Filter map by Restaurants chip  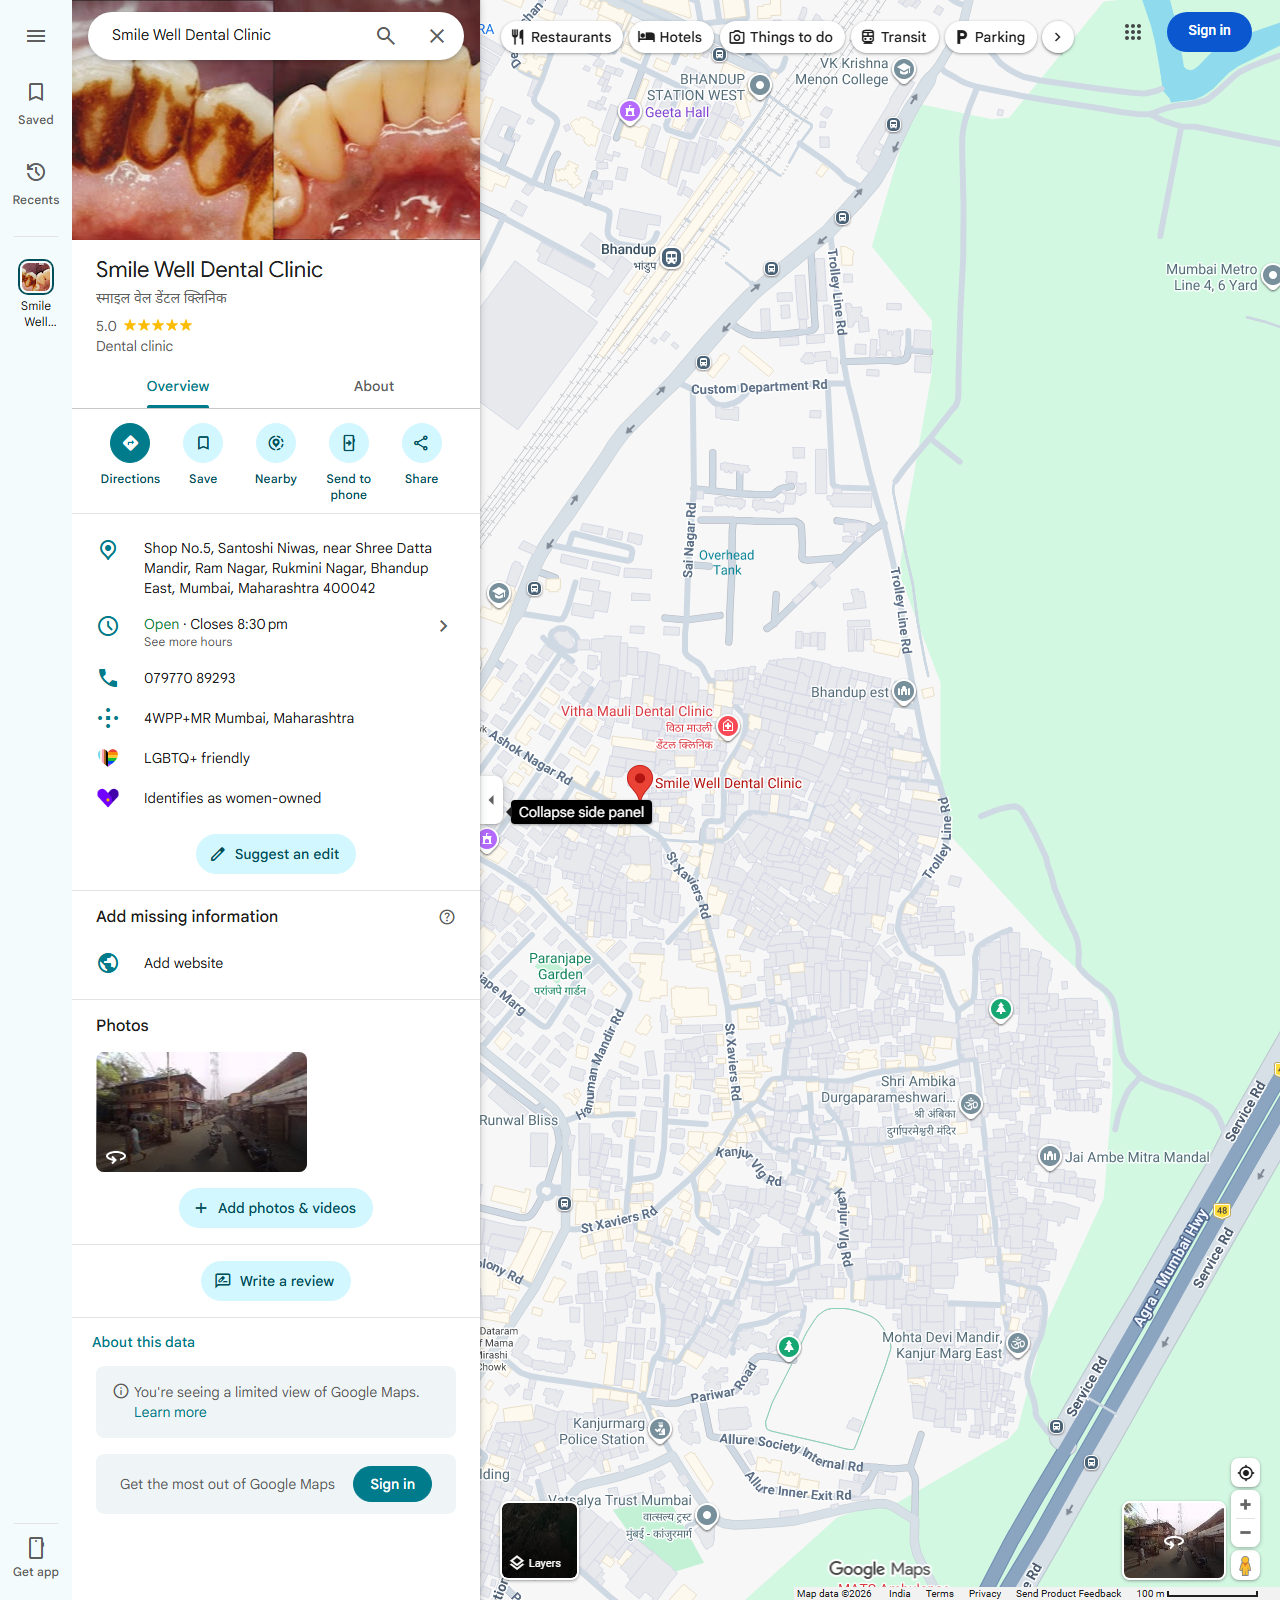click(x=561, y=37)
